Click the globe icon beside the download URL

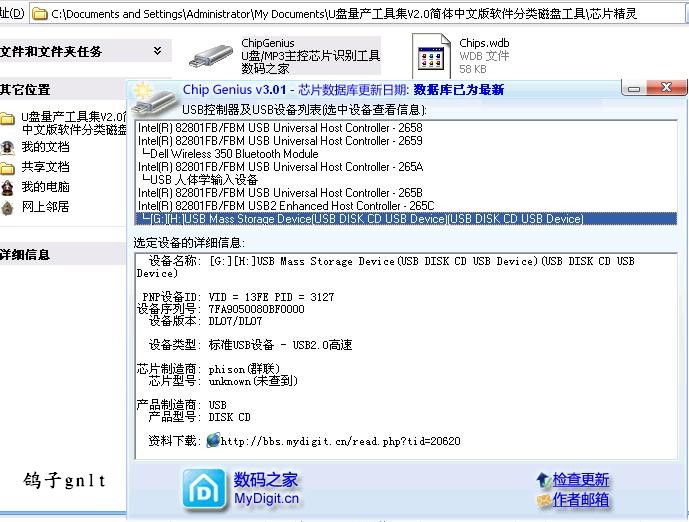(x=213, y=440)
